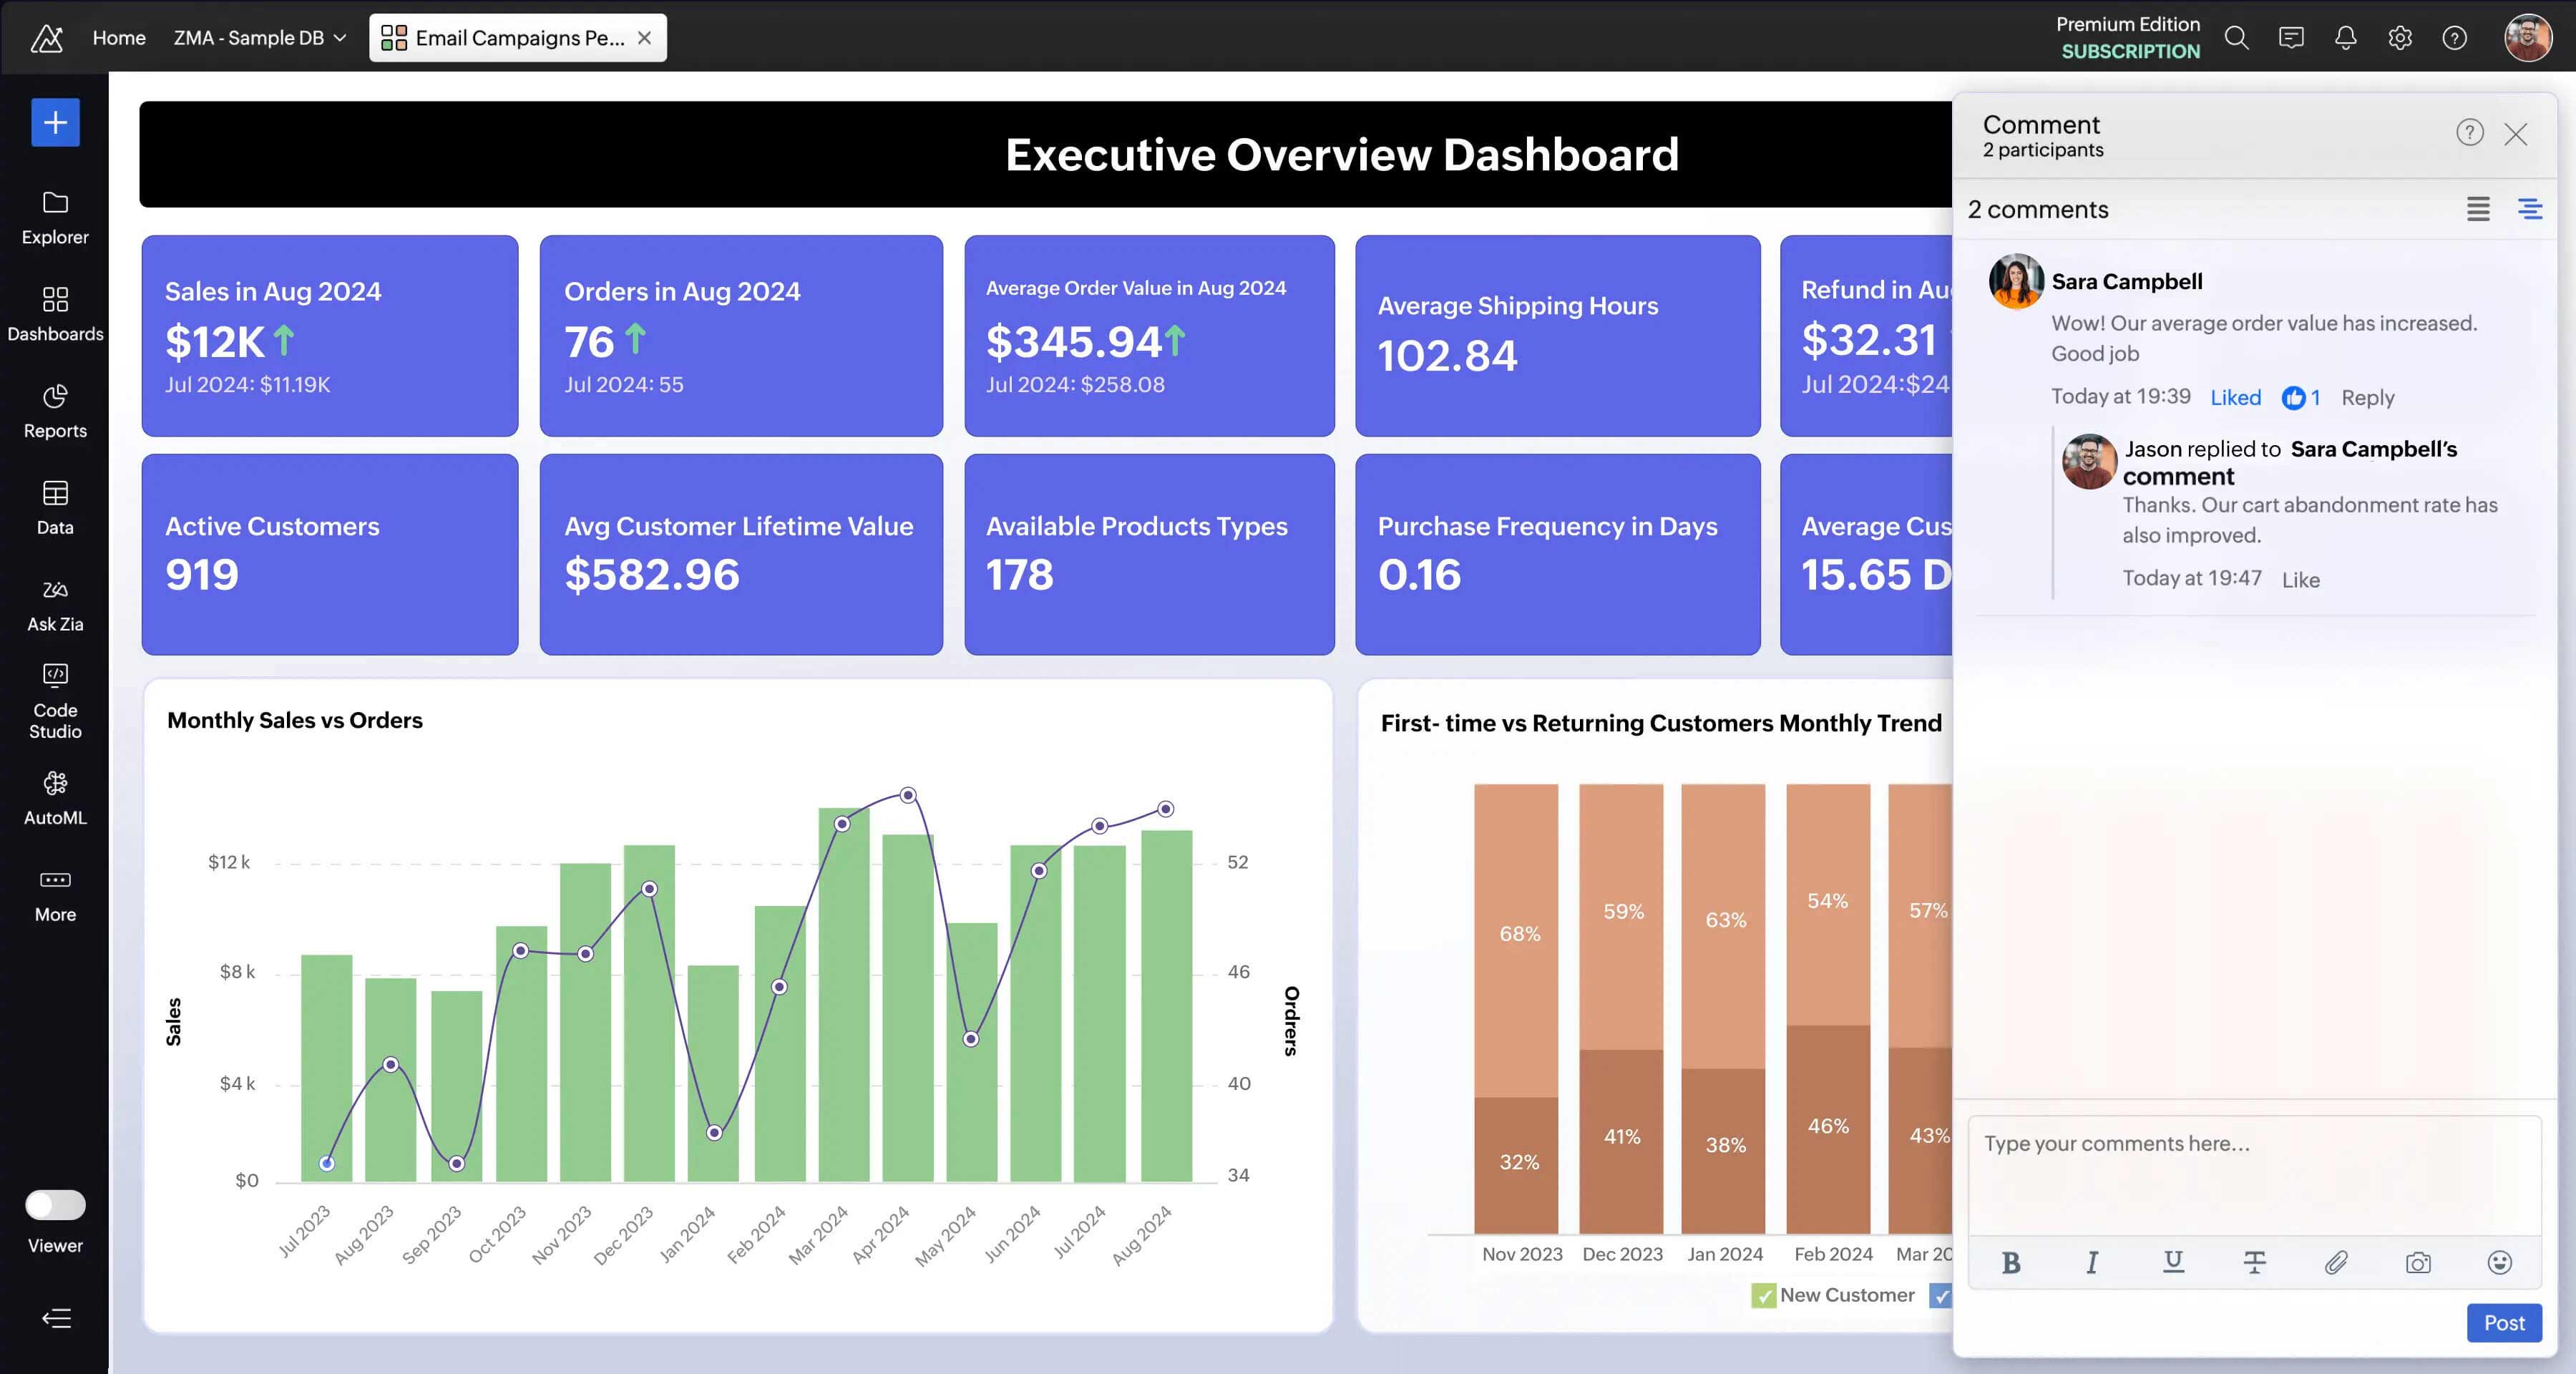Open the comments chat icon in top bar
The height and width of the screenshot is (1374, 2576).
[x=2291, y=38]
